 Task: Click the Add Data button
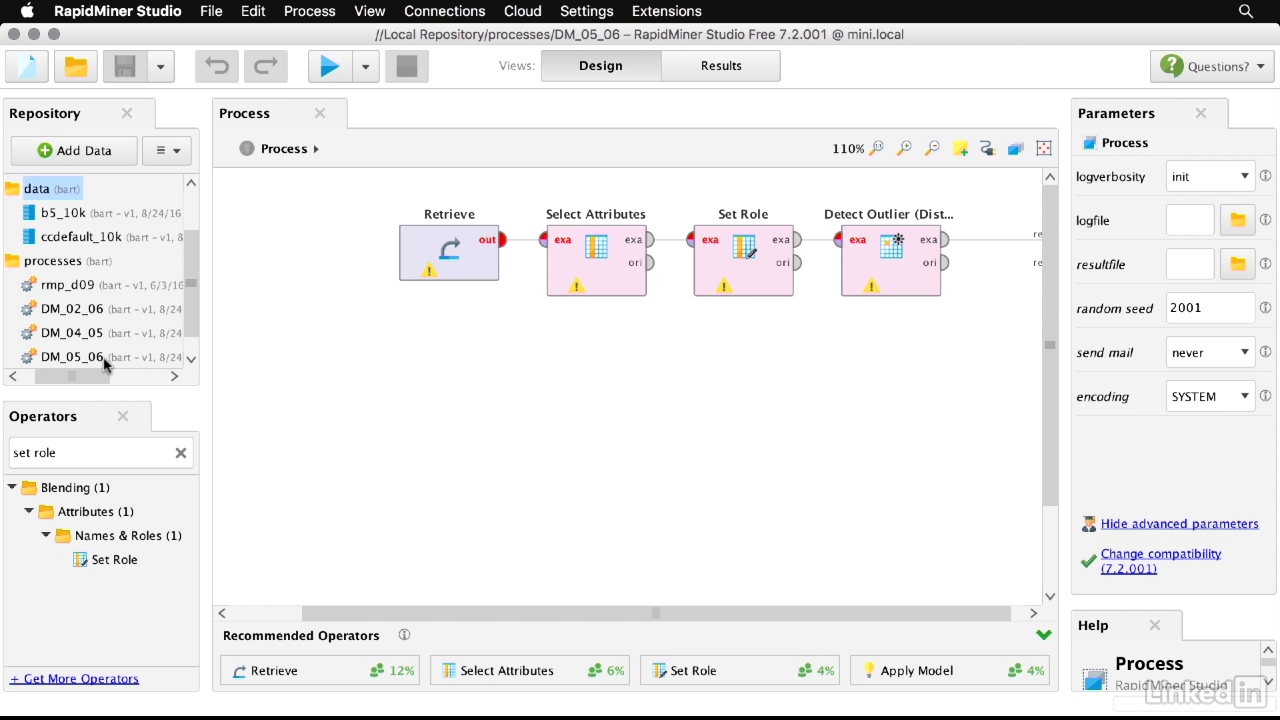tap(74, 151)
